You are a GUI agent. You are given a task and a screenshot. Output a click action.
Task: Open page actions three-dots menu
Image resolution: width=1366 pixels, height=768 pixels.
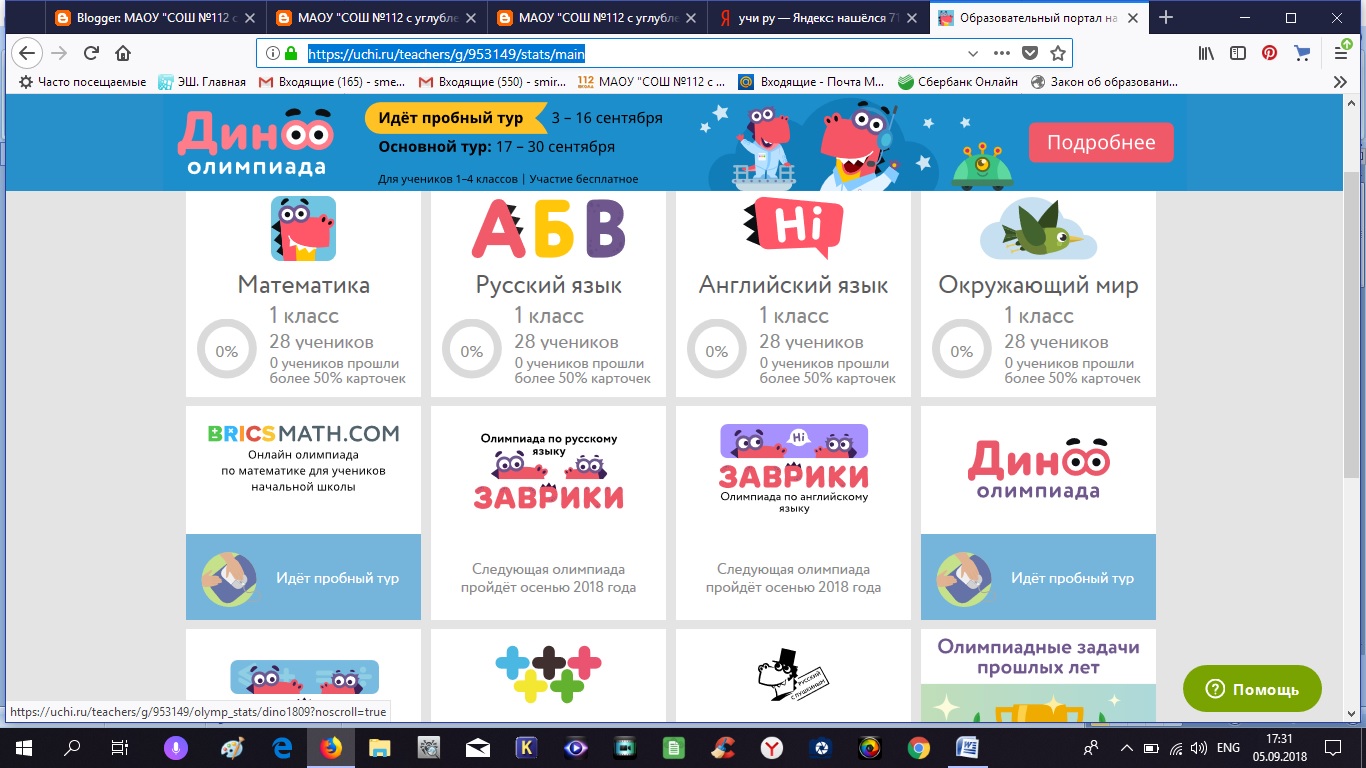[1002, 54]
